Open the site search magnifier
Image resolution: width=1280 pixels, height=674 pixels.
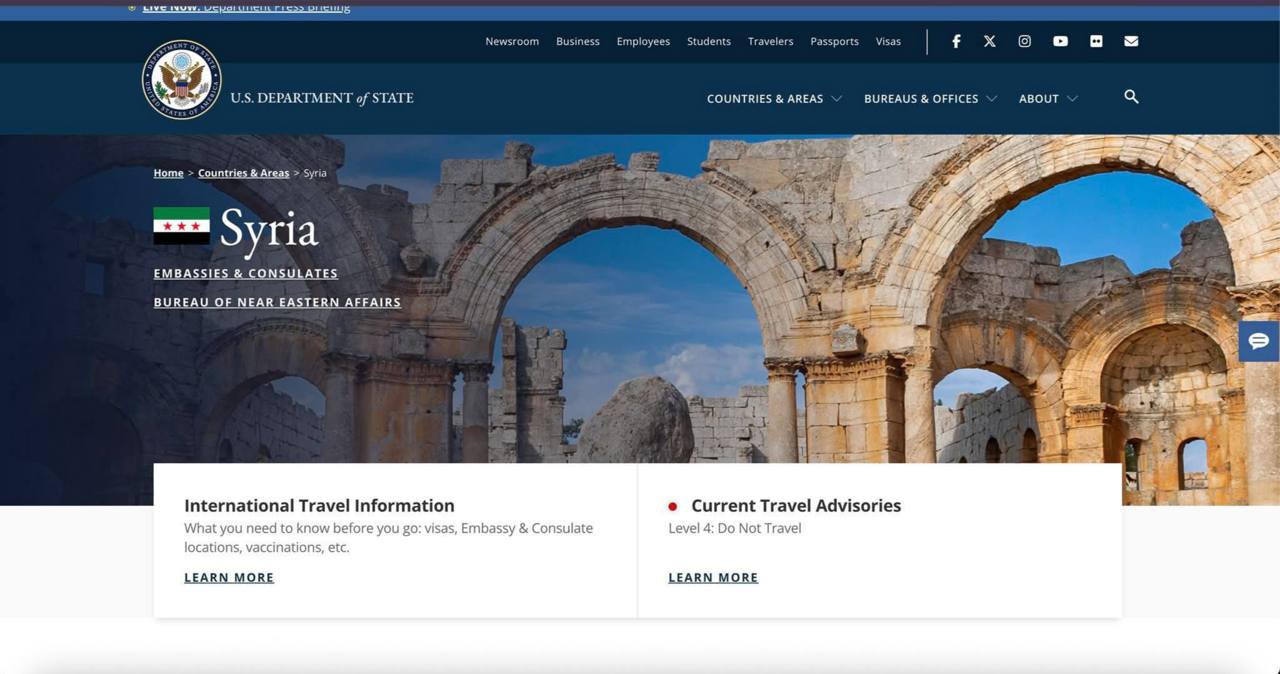click(x=1131, y=97)
